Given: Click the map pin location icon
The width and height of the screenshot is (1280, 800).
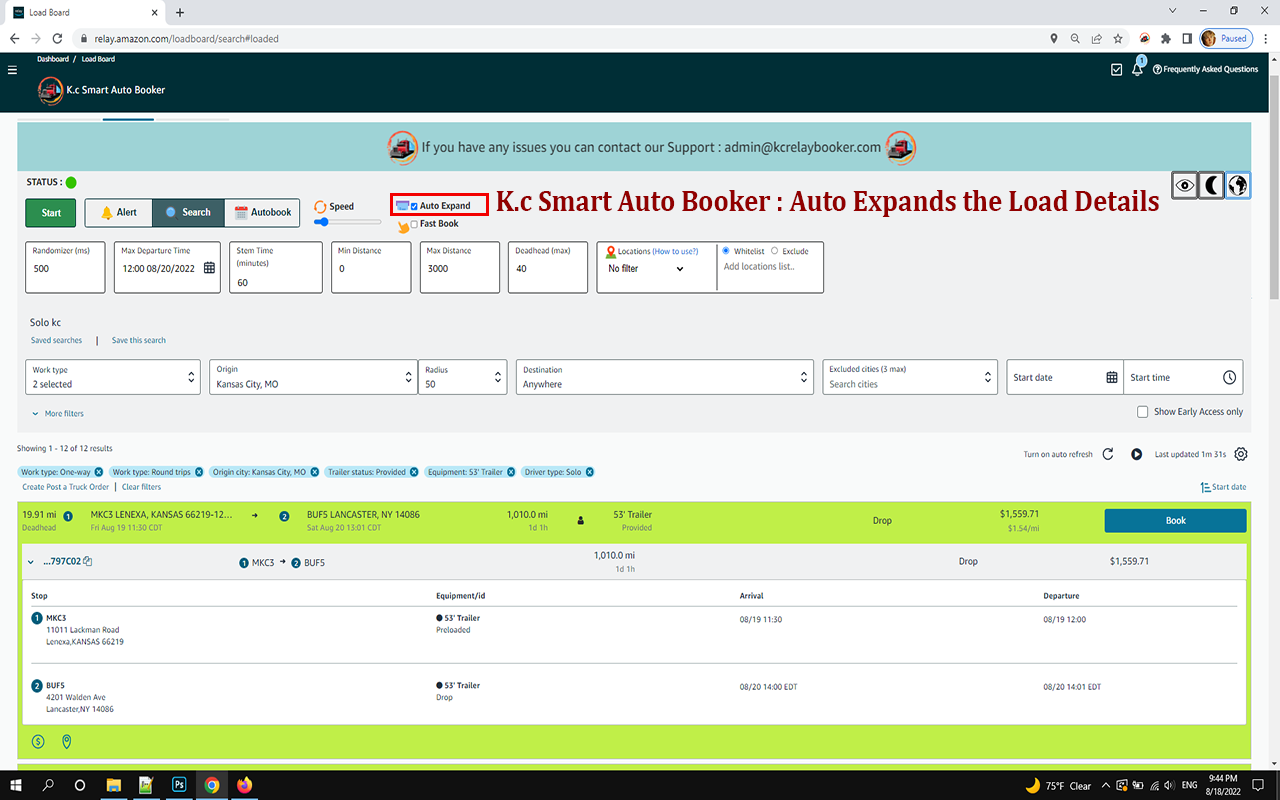Looking at the screenshot, I should pyautogui.click(x=67, y=742).
